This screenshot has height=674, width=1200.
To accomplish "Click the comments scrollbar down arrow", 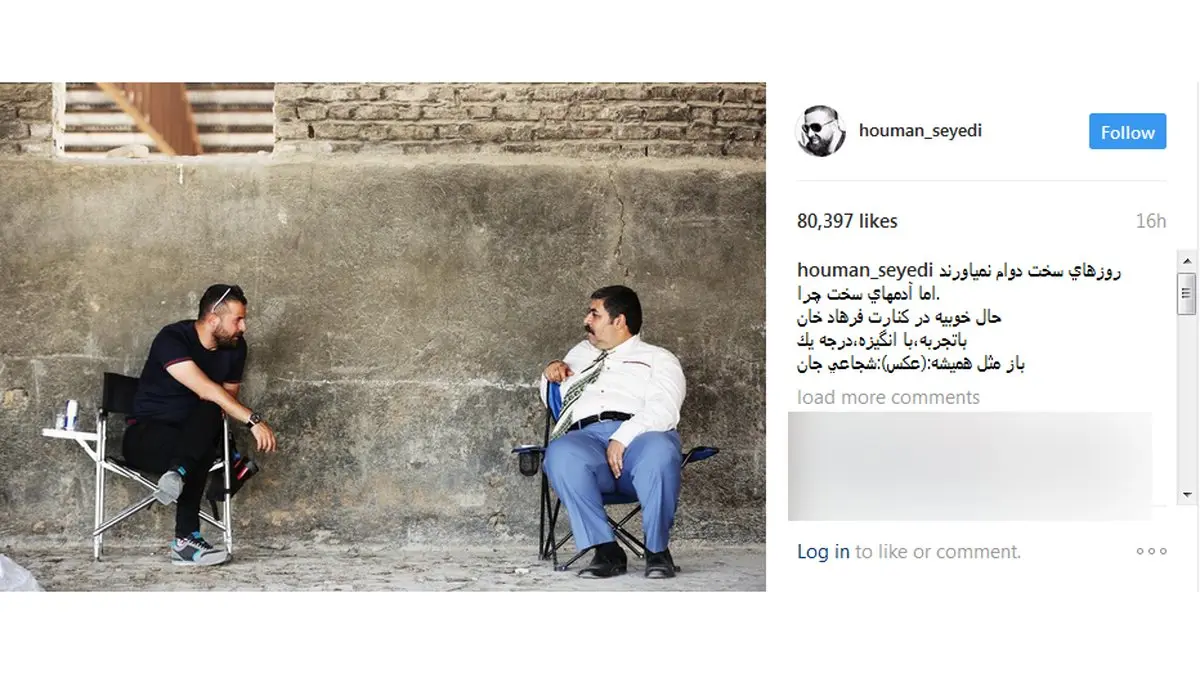I will (x=1187, y=495).
